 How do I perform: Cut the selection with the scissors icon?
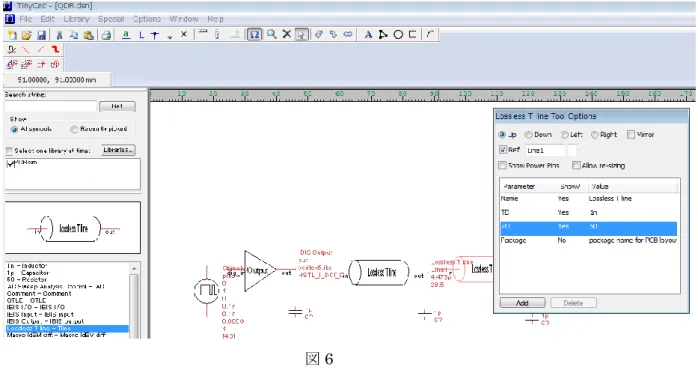point(59,35)
